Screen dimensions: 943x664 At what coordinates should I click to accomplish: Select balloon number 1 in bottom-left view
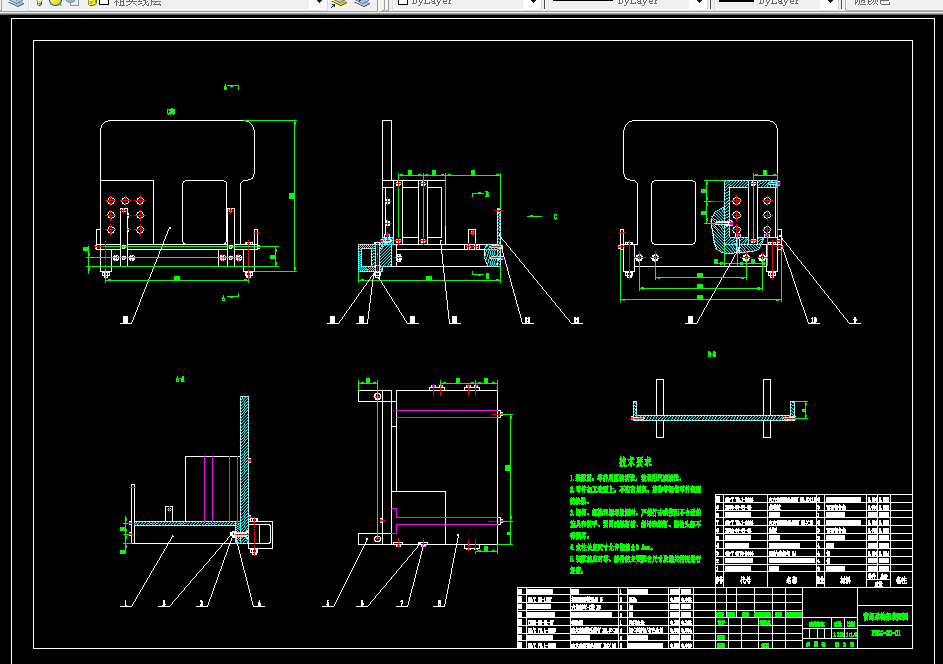126,603
